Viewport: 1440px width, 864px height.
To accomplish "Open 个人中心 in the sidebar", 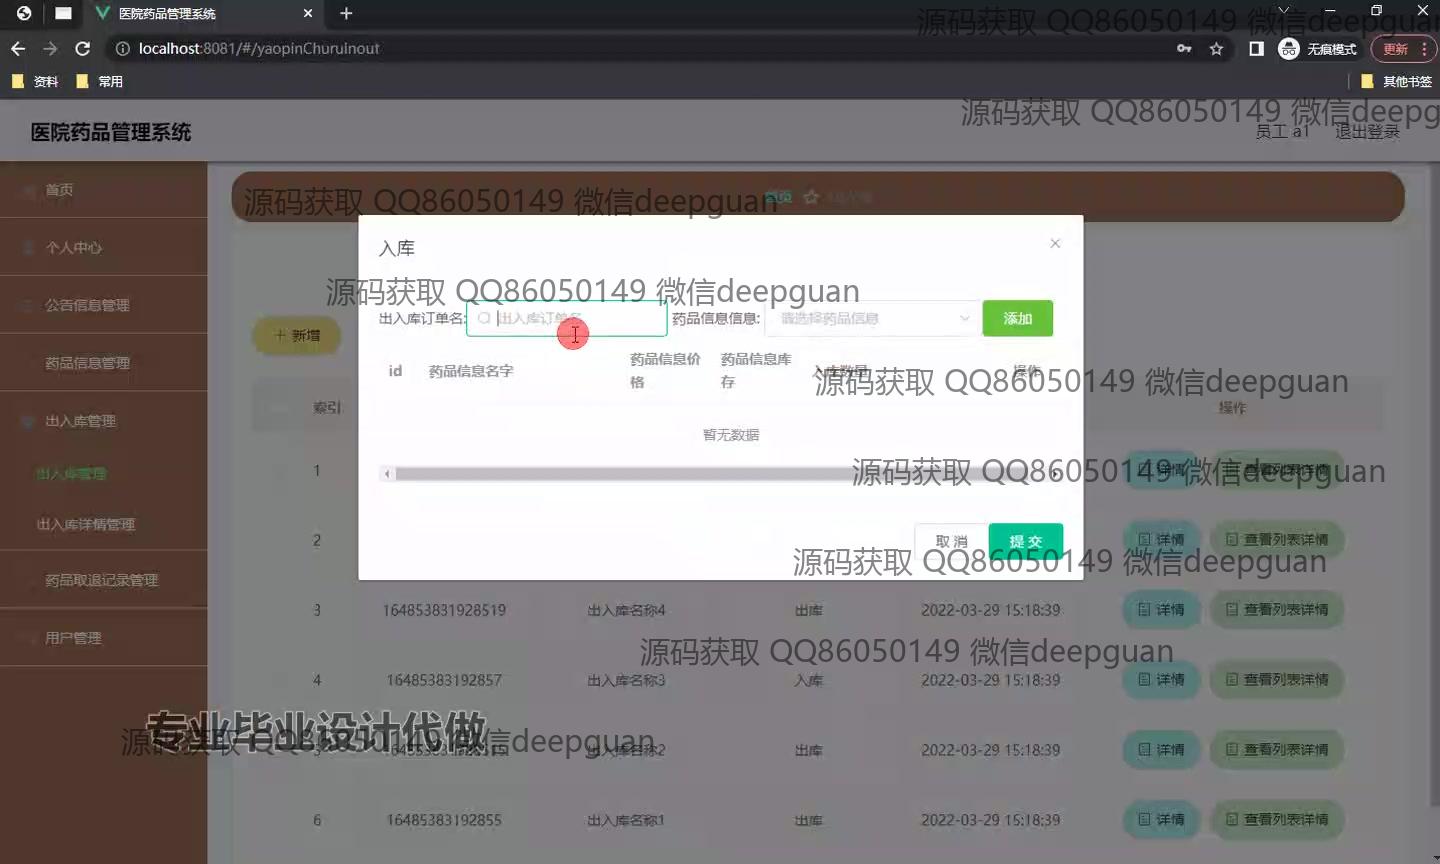I will pyautogui.click(x=104, y=247).
